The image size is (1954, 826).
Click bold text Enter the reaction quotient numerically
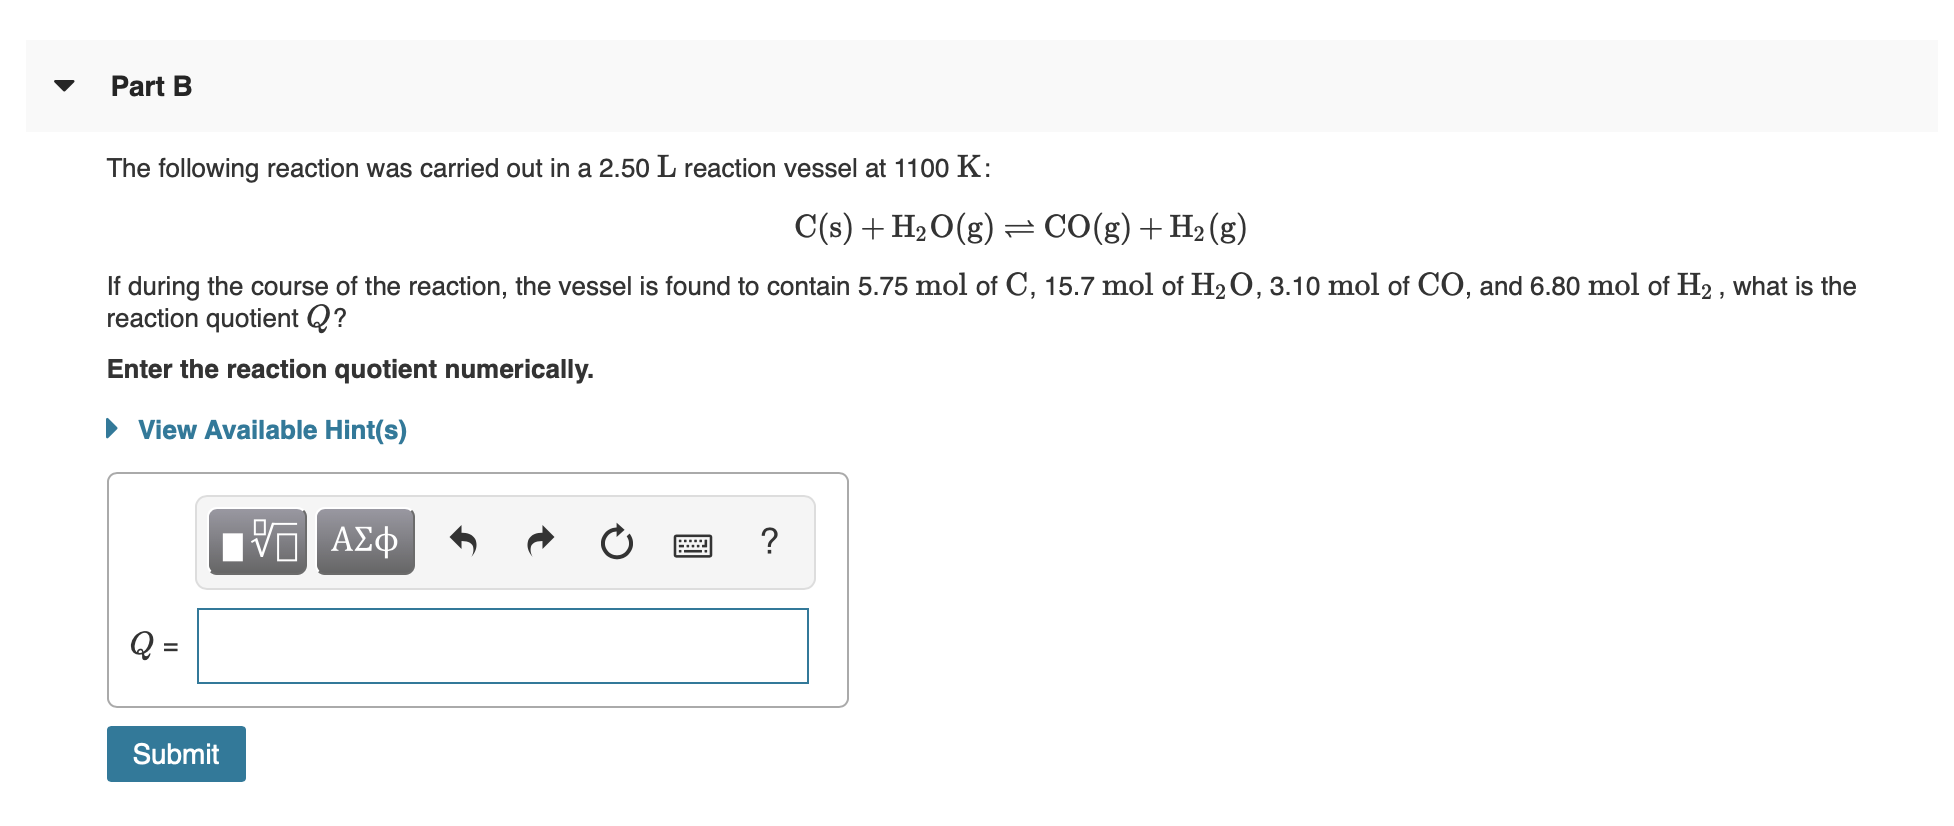[x=350, y=369]
